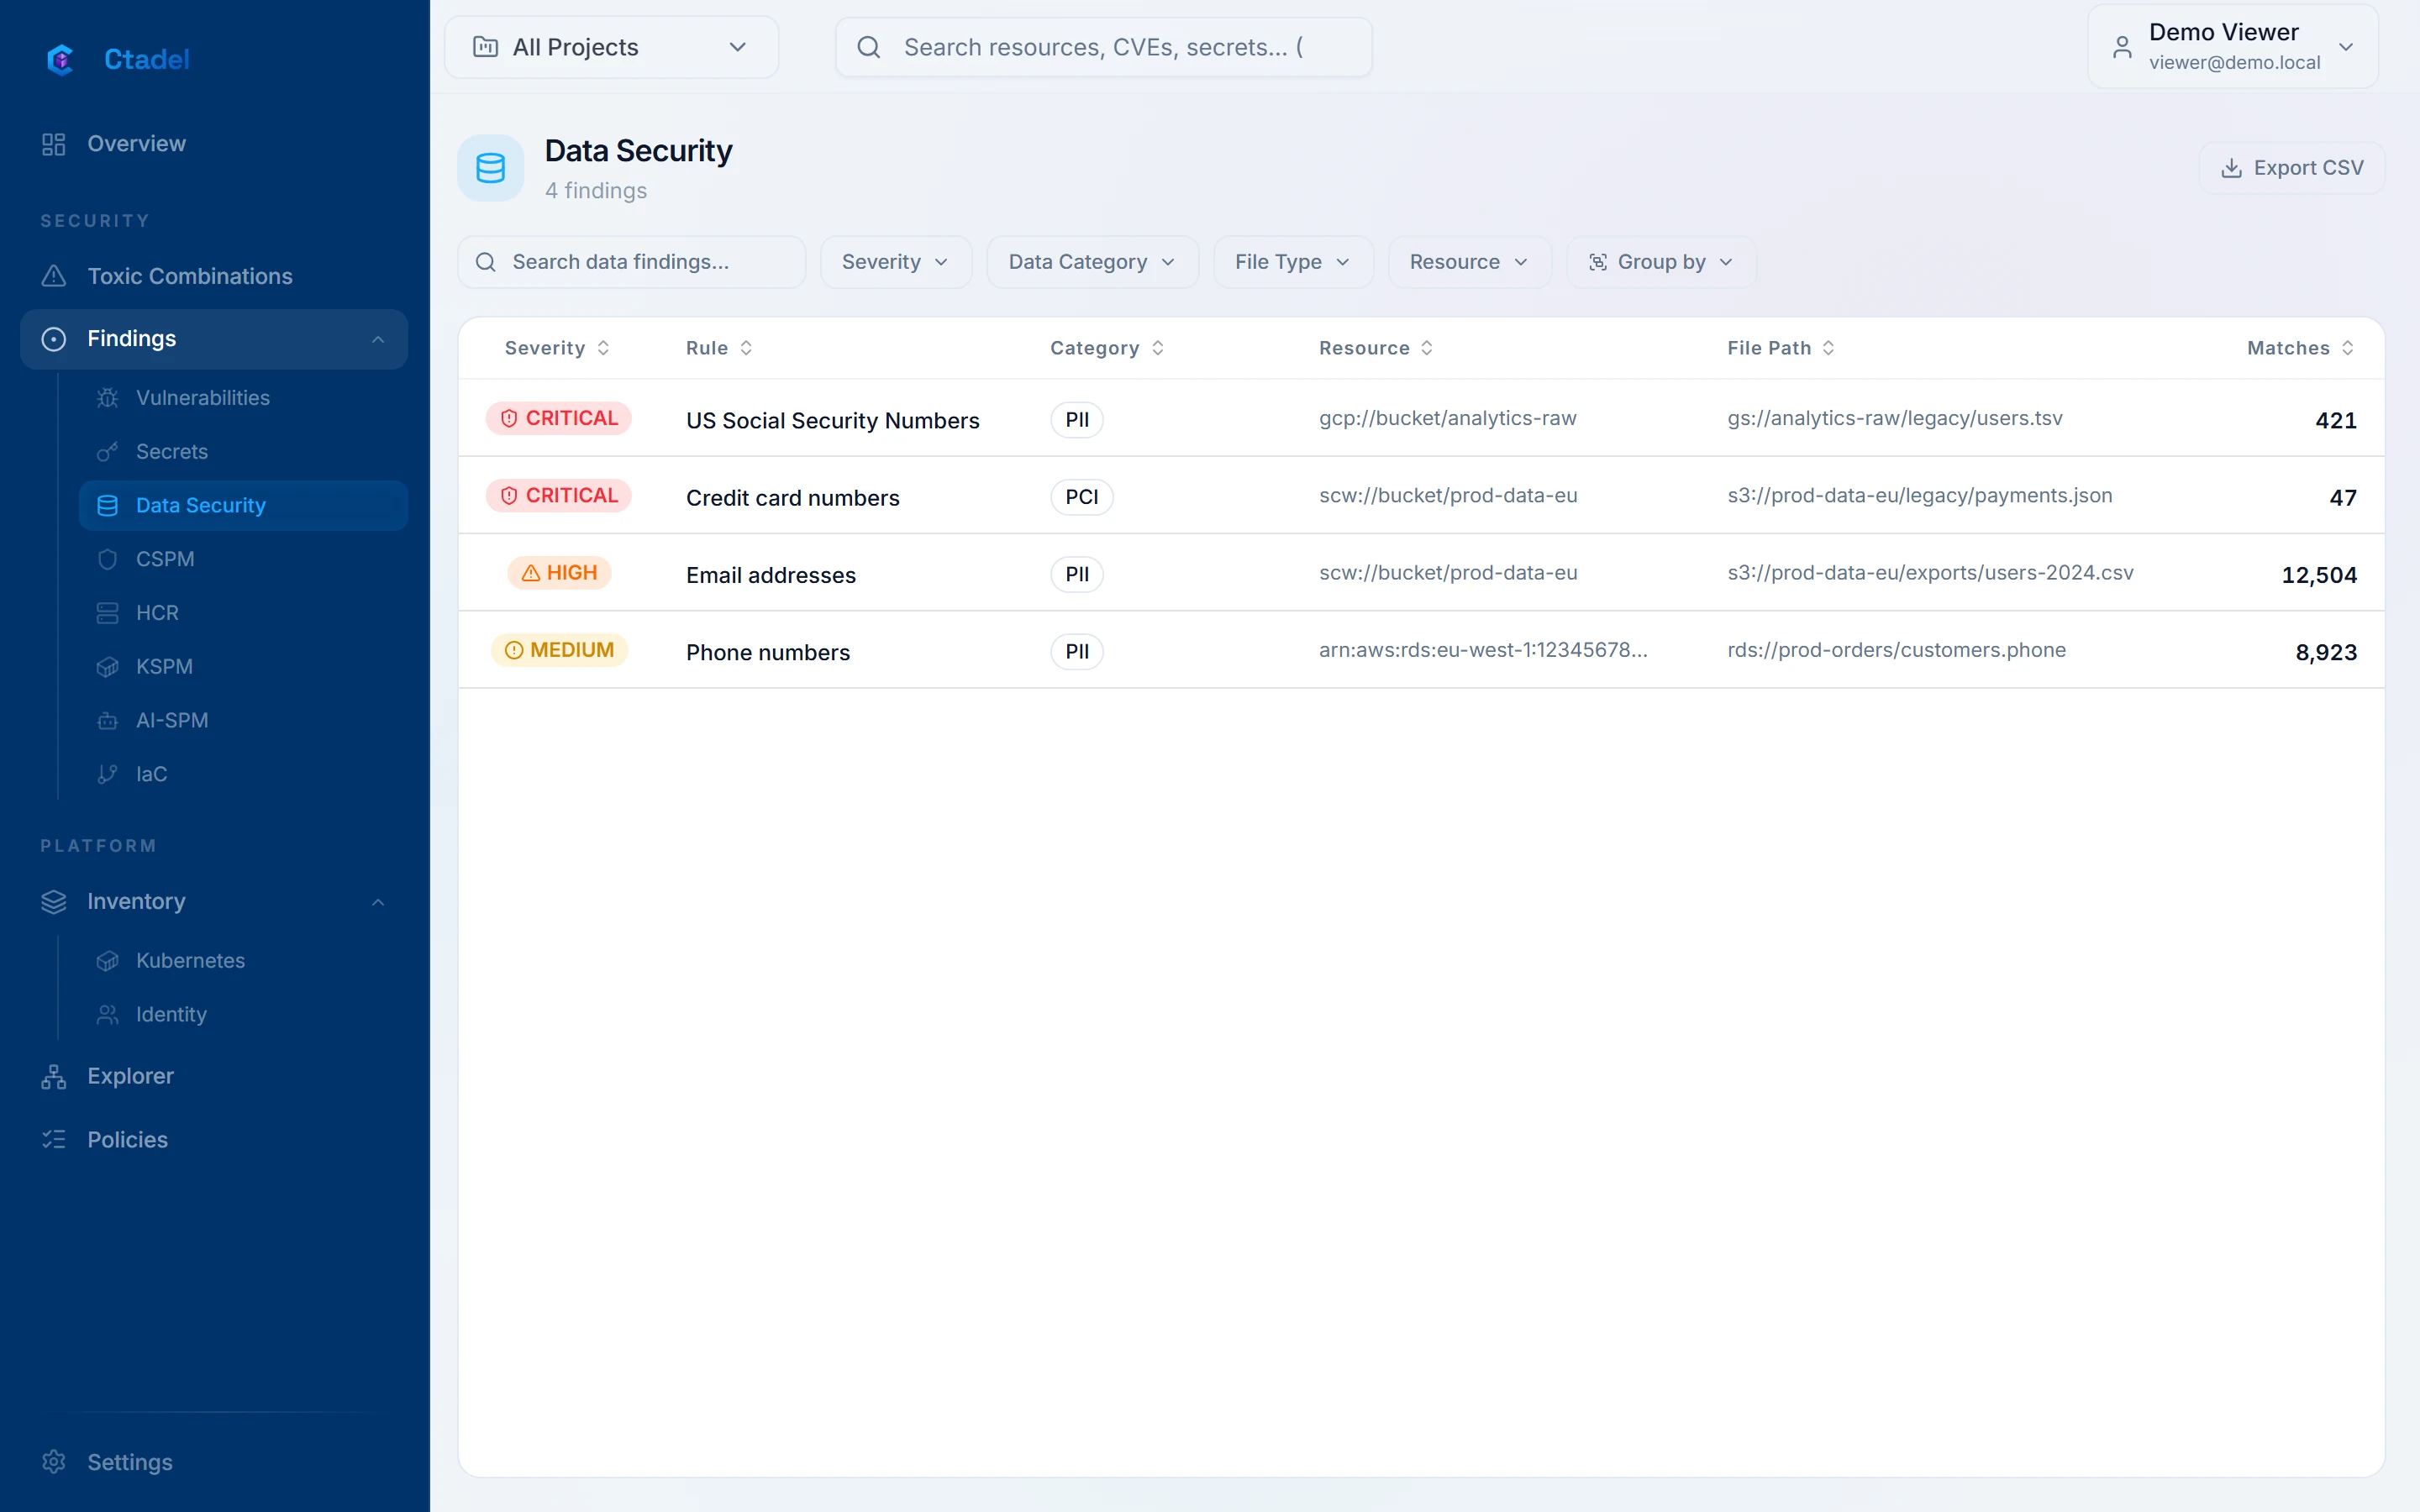2420x1512 pixels.
Task: Click the Secrets key icon
Action: coord(108,452)
